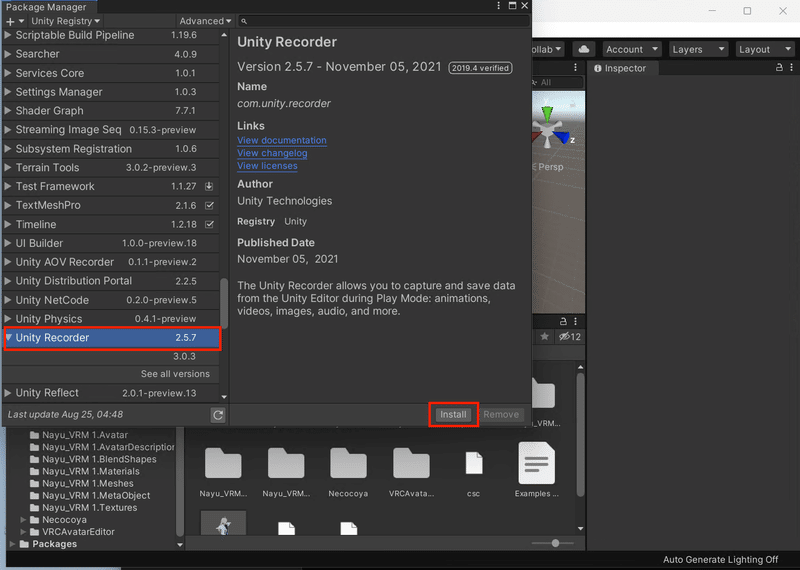Open the Layers dropdown
800x570 pixels.
[x=697, y=49]
